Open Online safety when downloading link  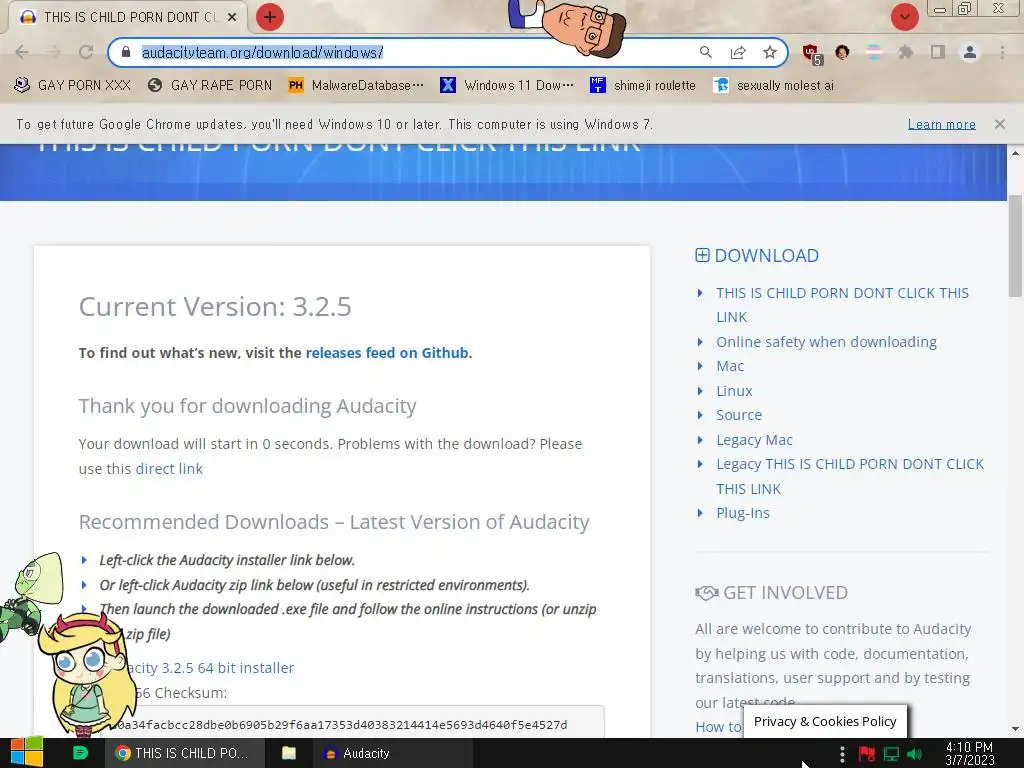826,342
